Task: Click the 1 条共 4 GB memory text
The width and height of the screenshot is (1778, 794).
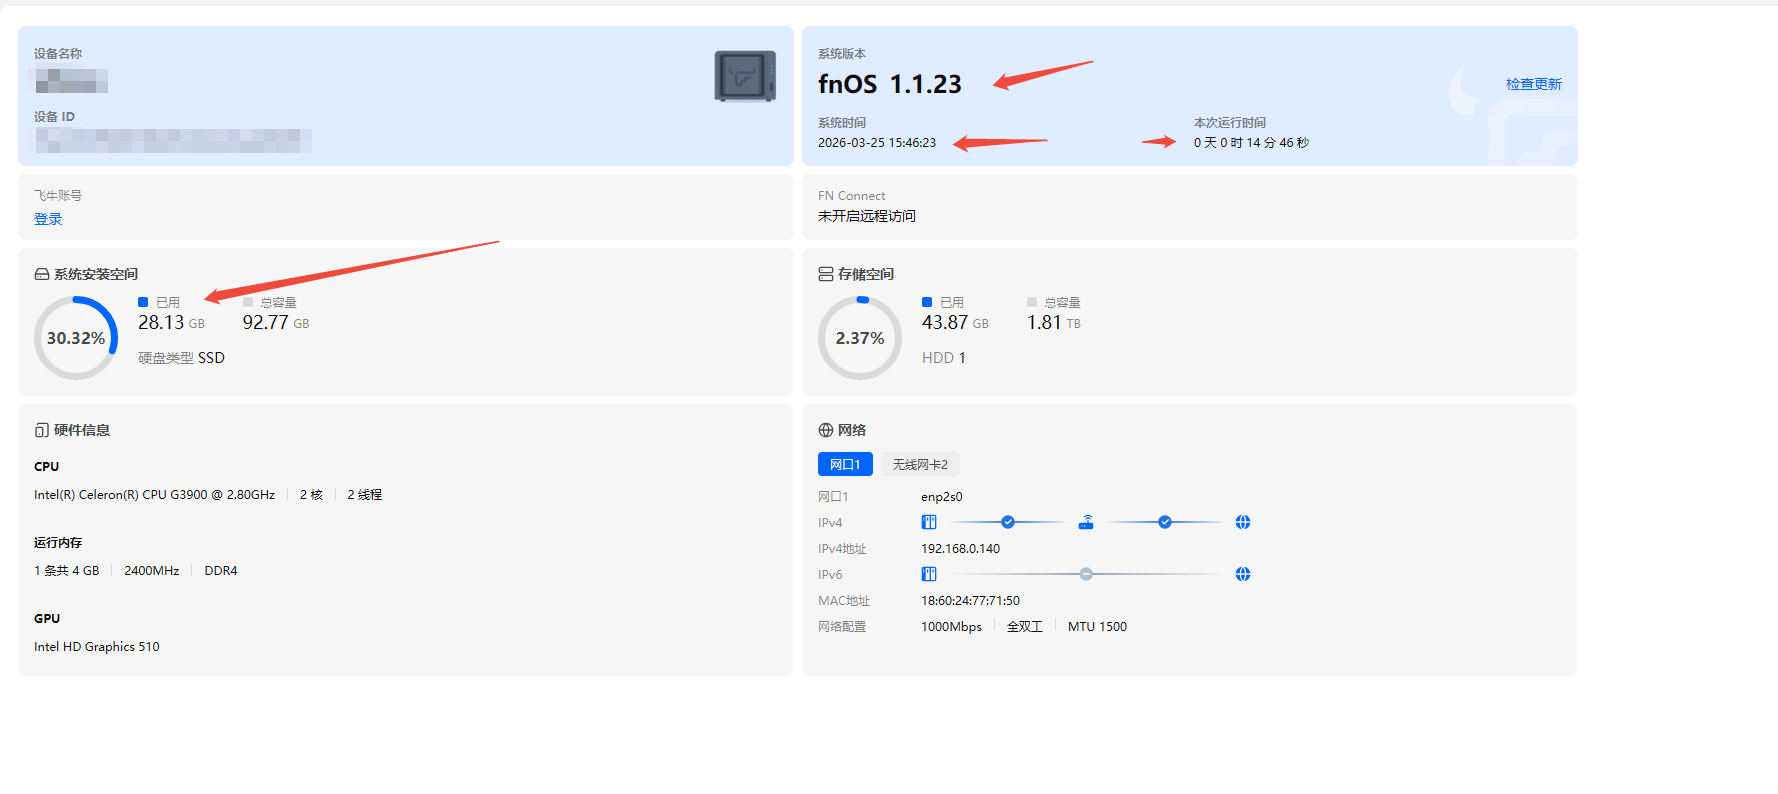Action: pyautogui.click(x=67, y=571)
